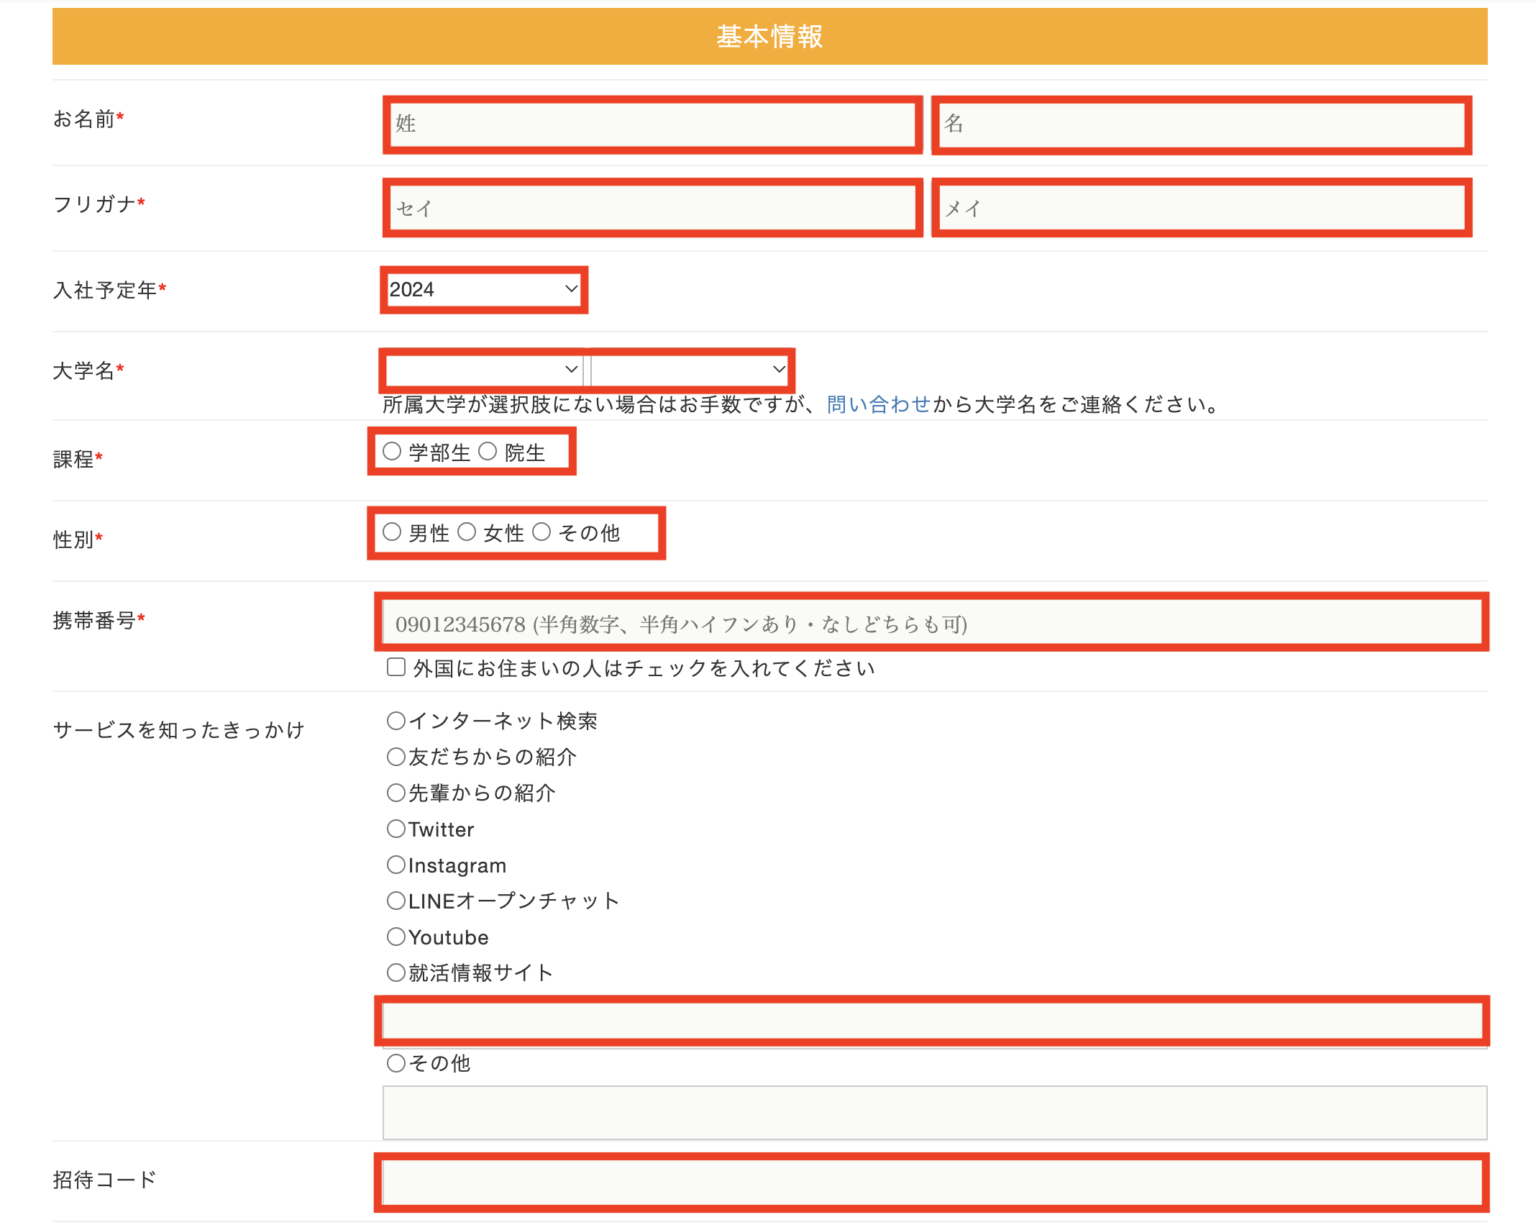Pick Twitter as how you found the service
Viewport: 1536px width, 1225px height.
(x=396, y=828)
